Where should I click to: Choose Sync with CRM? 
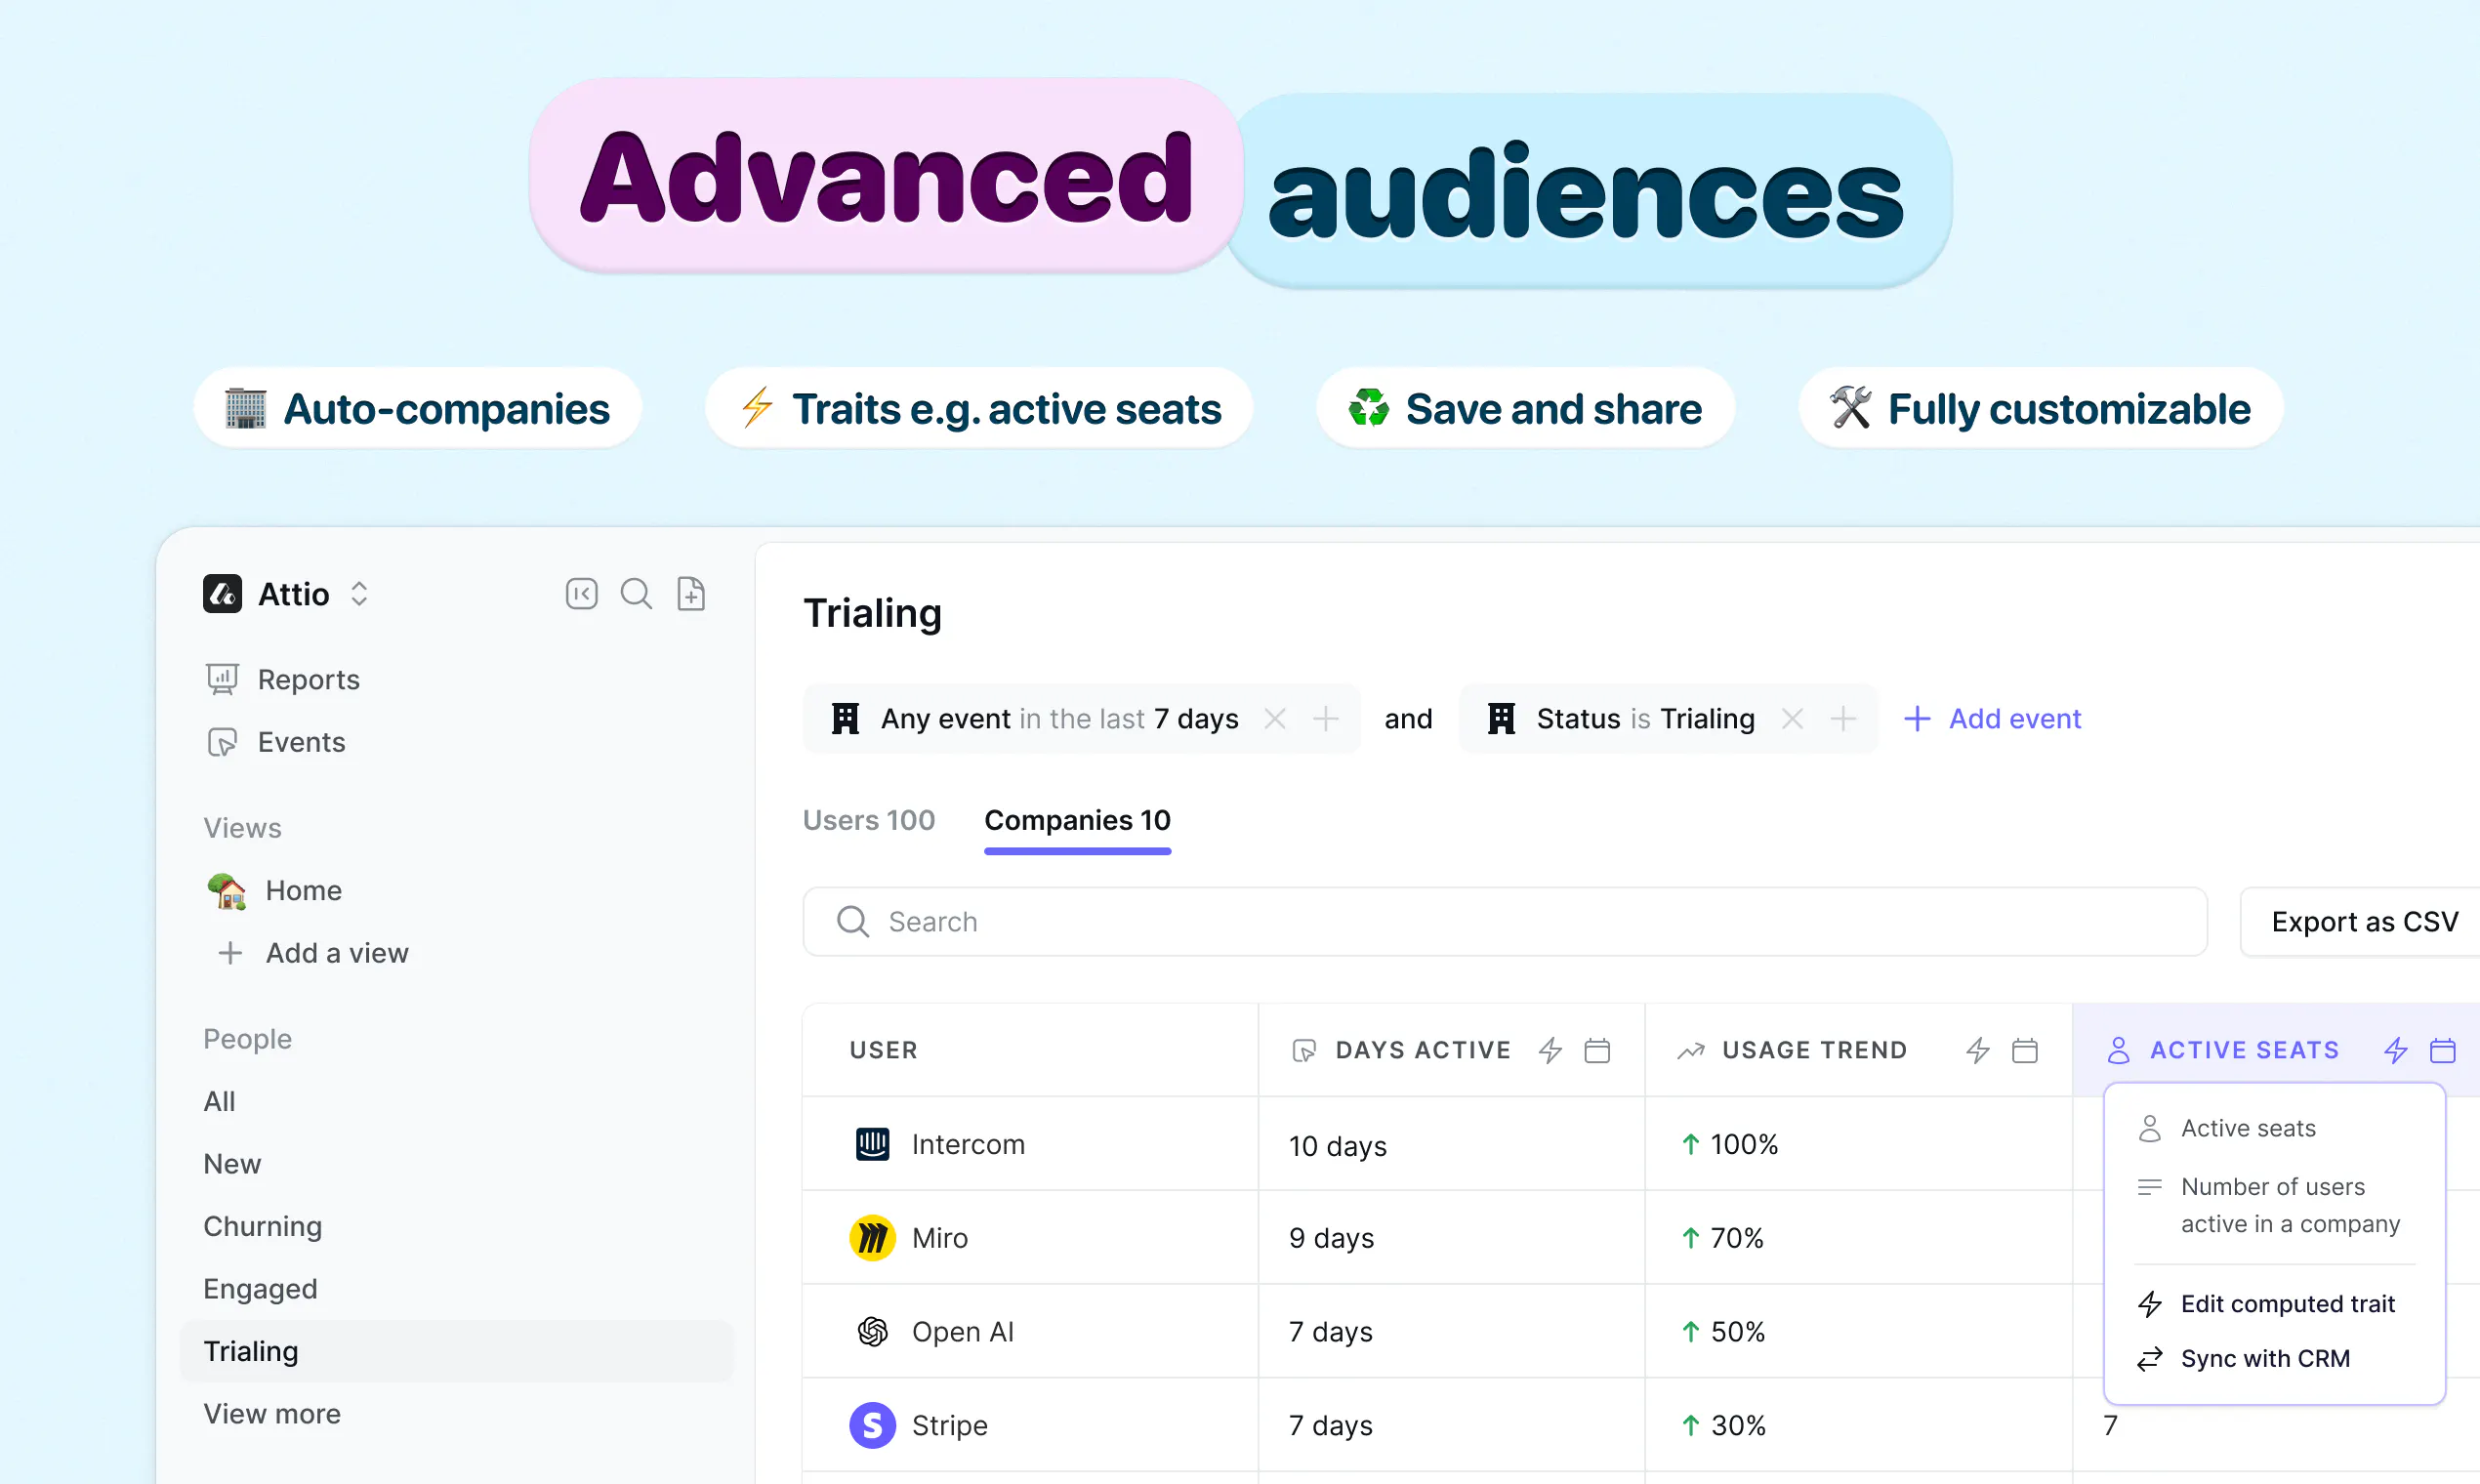[2244, 1359]
